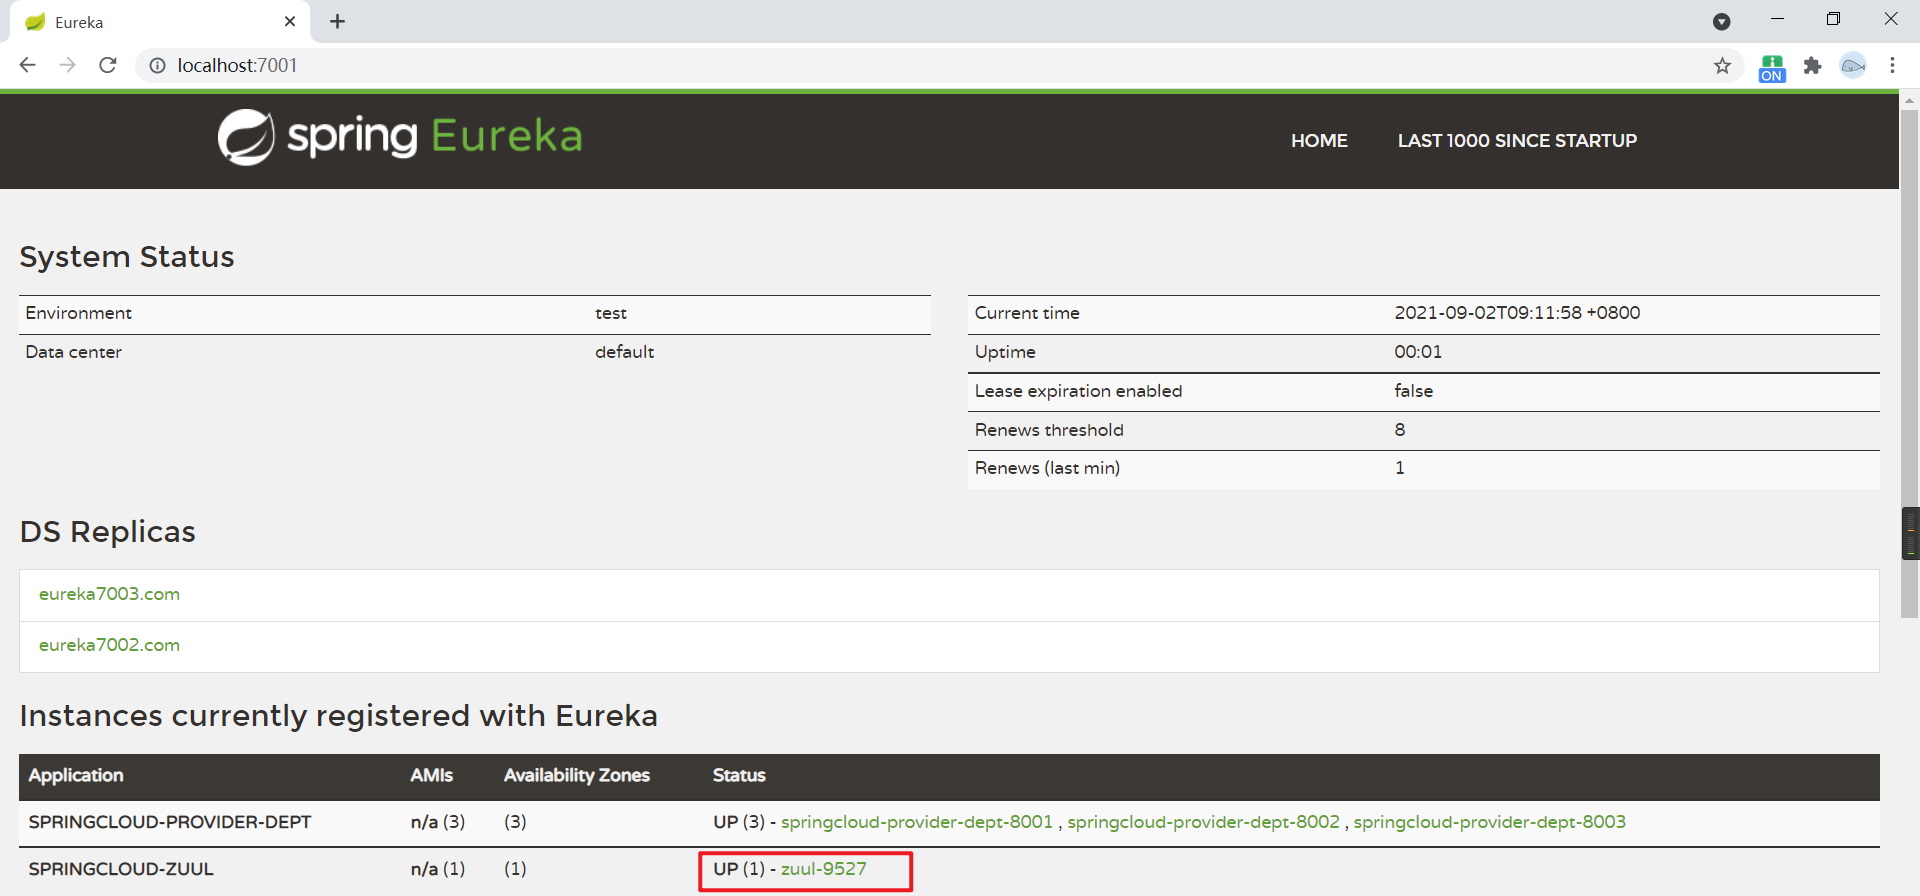Screen dimensions: 1920x896
Task: Click the Spring Eureka logo
Action: point(400,137)
